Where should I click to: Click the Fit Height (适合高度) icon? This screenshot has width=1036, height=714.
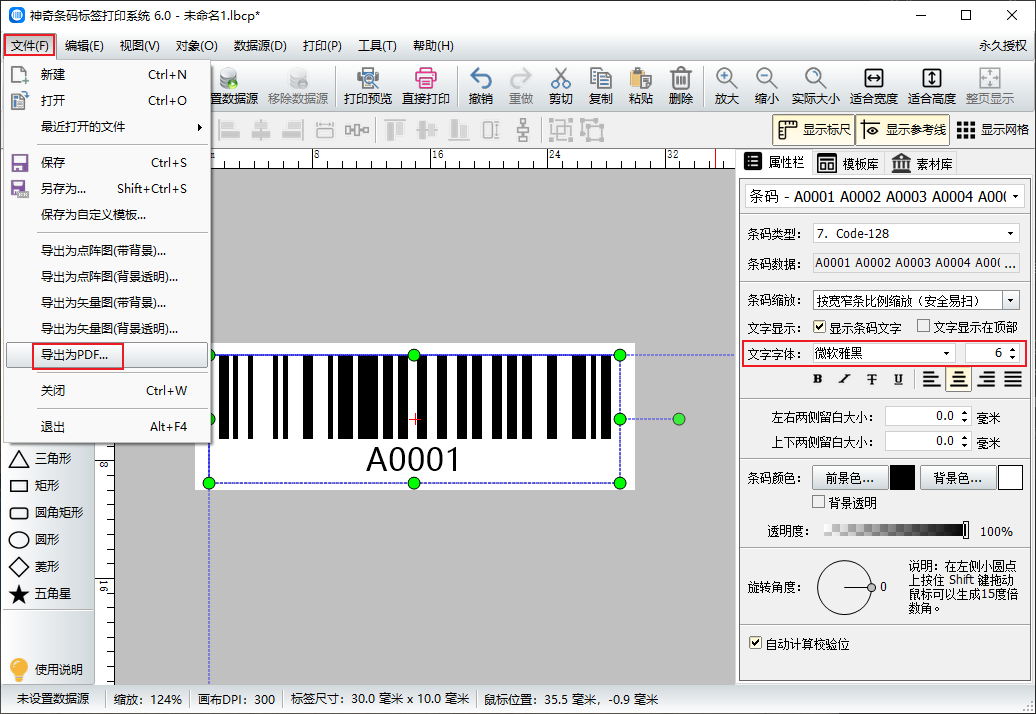click(x=932, y=86)
